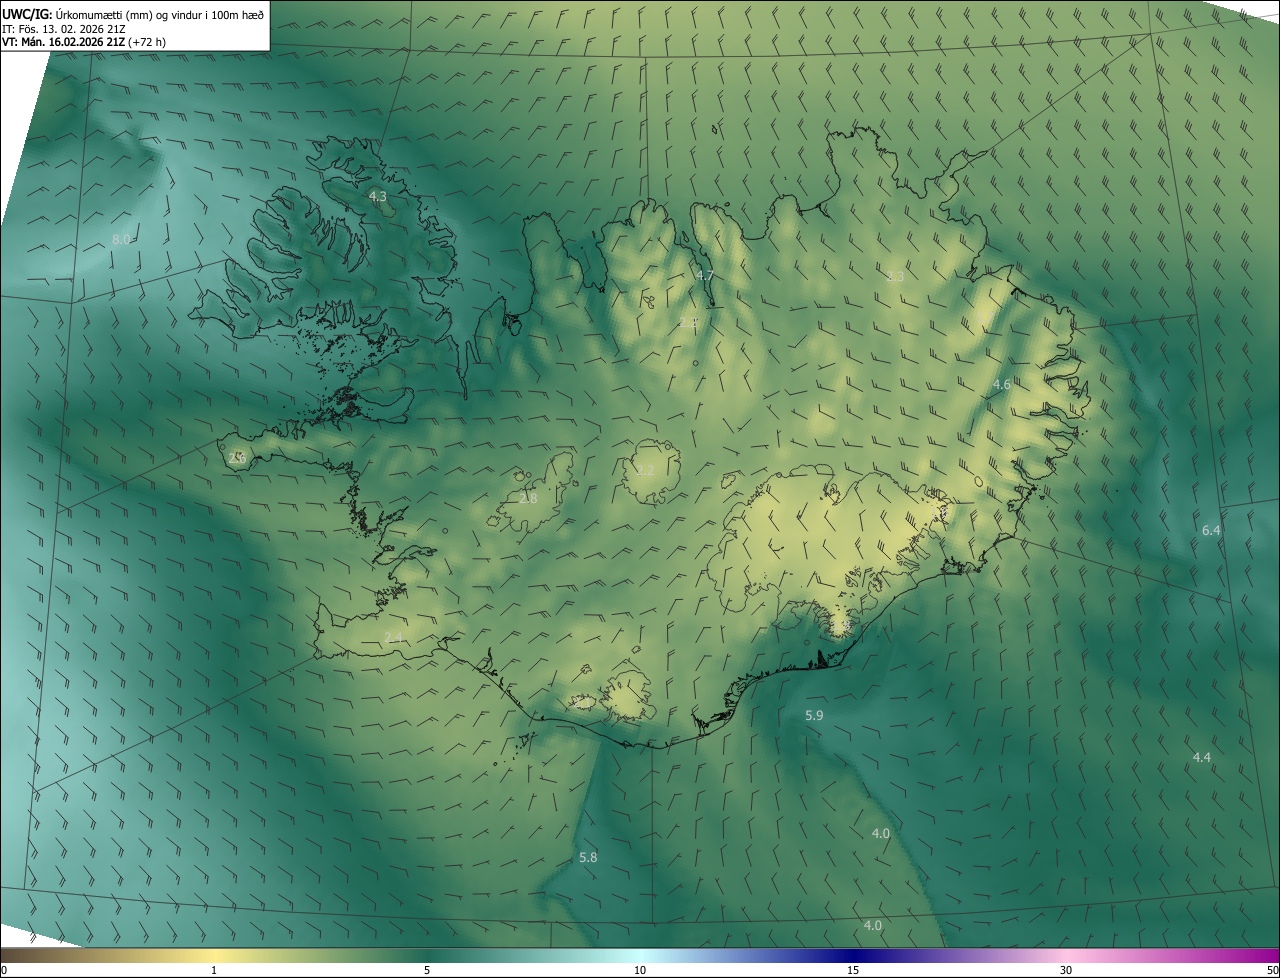Viewport: 1280px width, 978px height.
Task: Click the 5.8 value label over the sea
Action: (x=588, y=858)
